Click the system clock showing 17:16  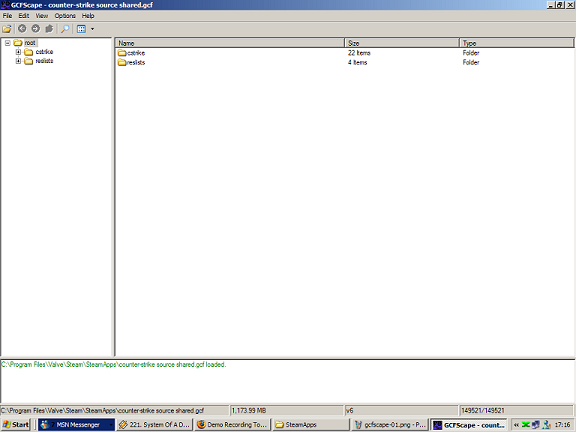click(562, 425)
